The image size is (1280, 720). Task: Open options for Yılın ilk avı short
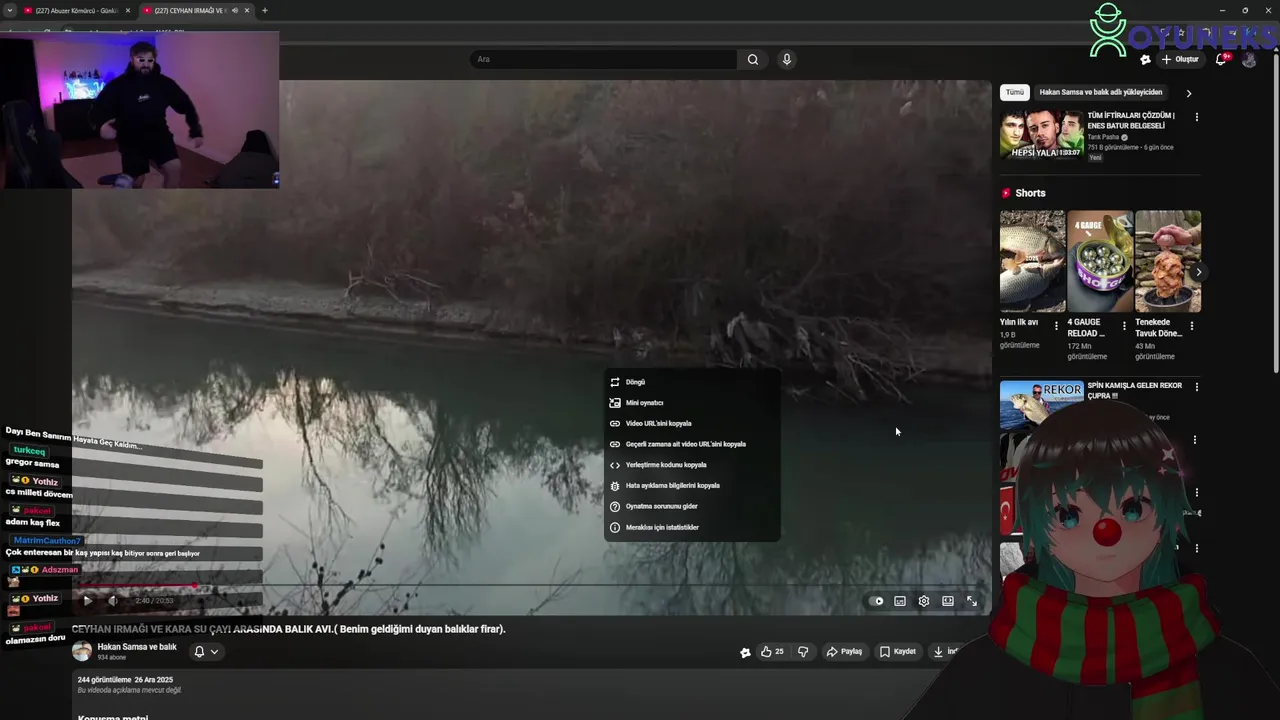click(1056, 326)
